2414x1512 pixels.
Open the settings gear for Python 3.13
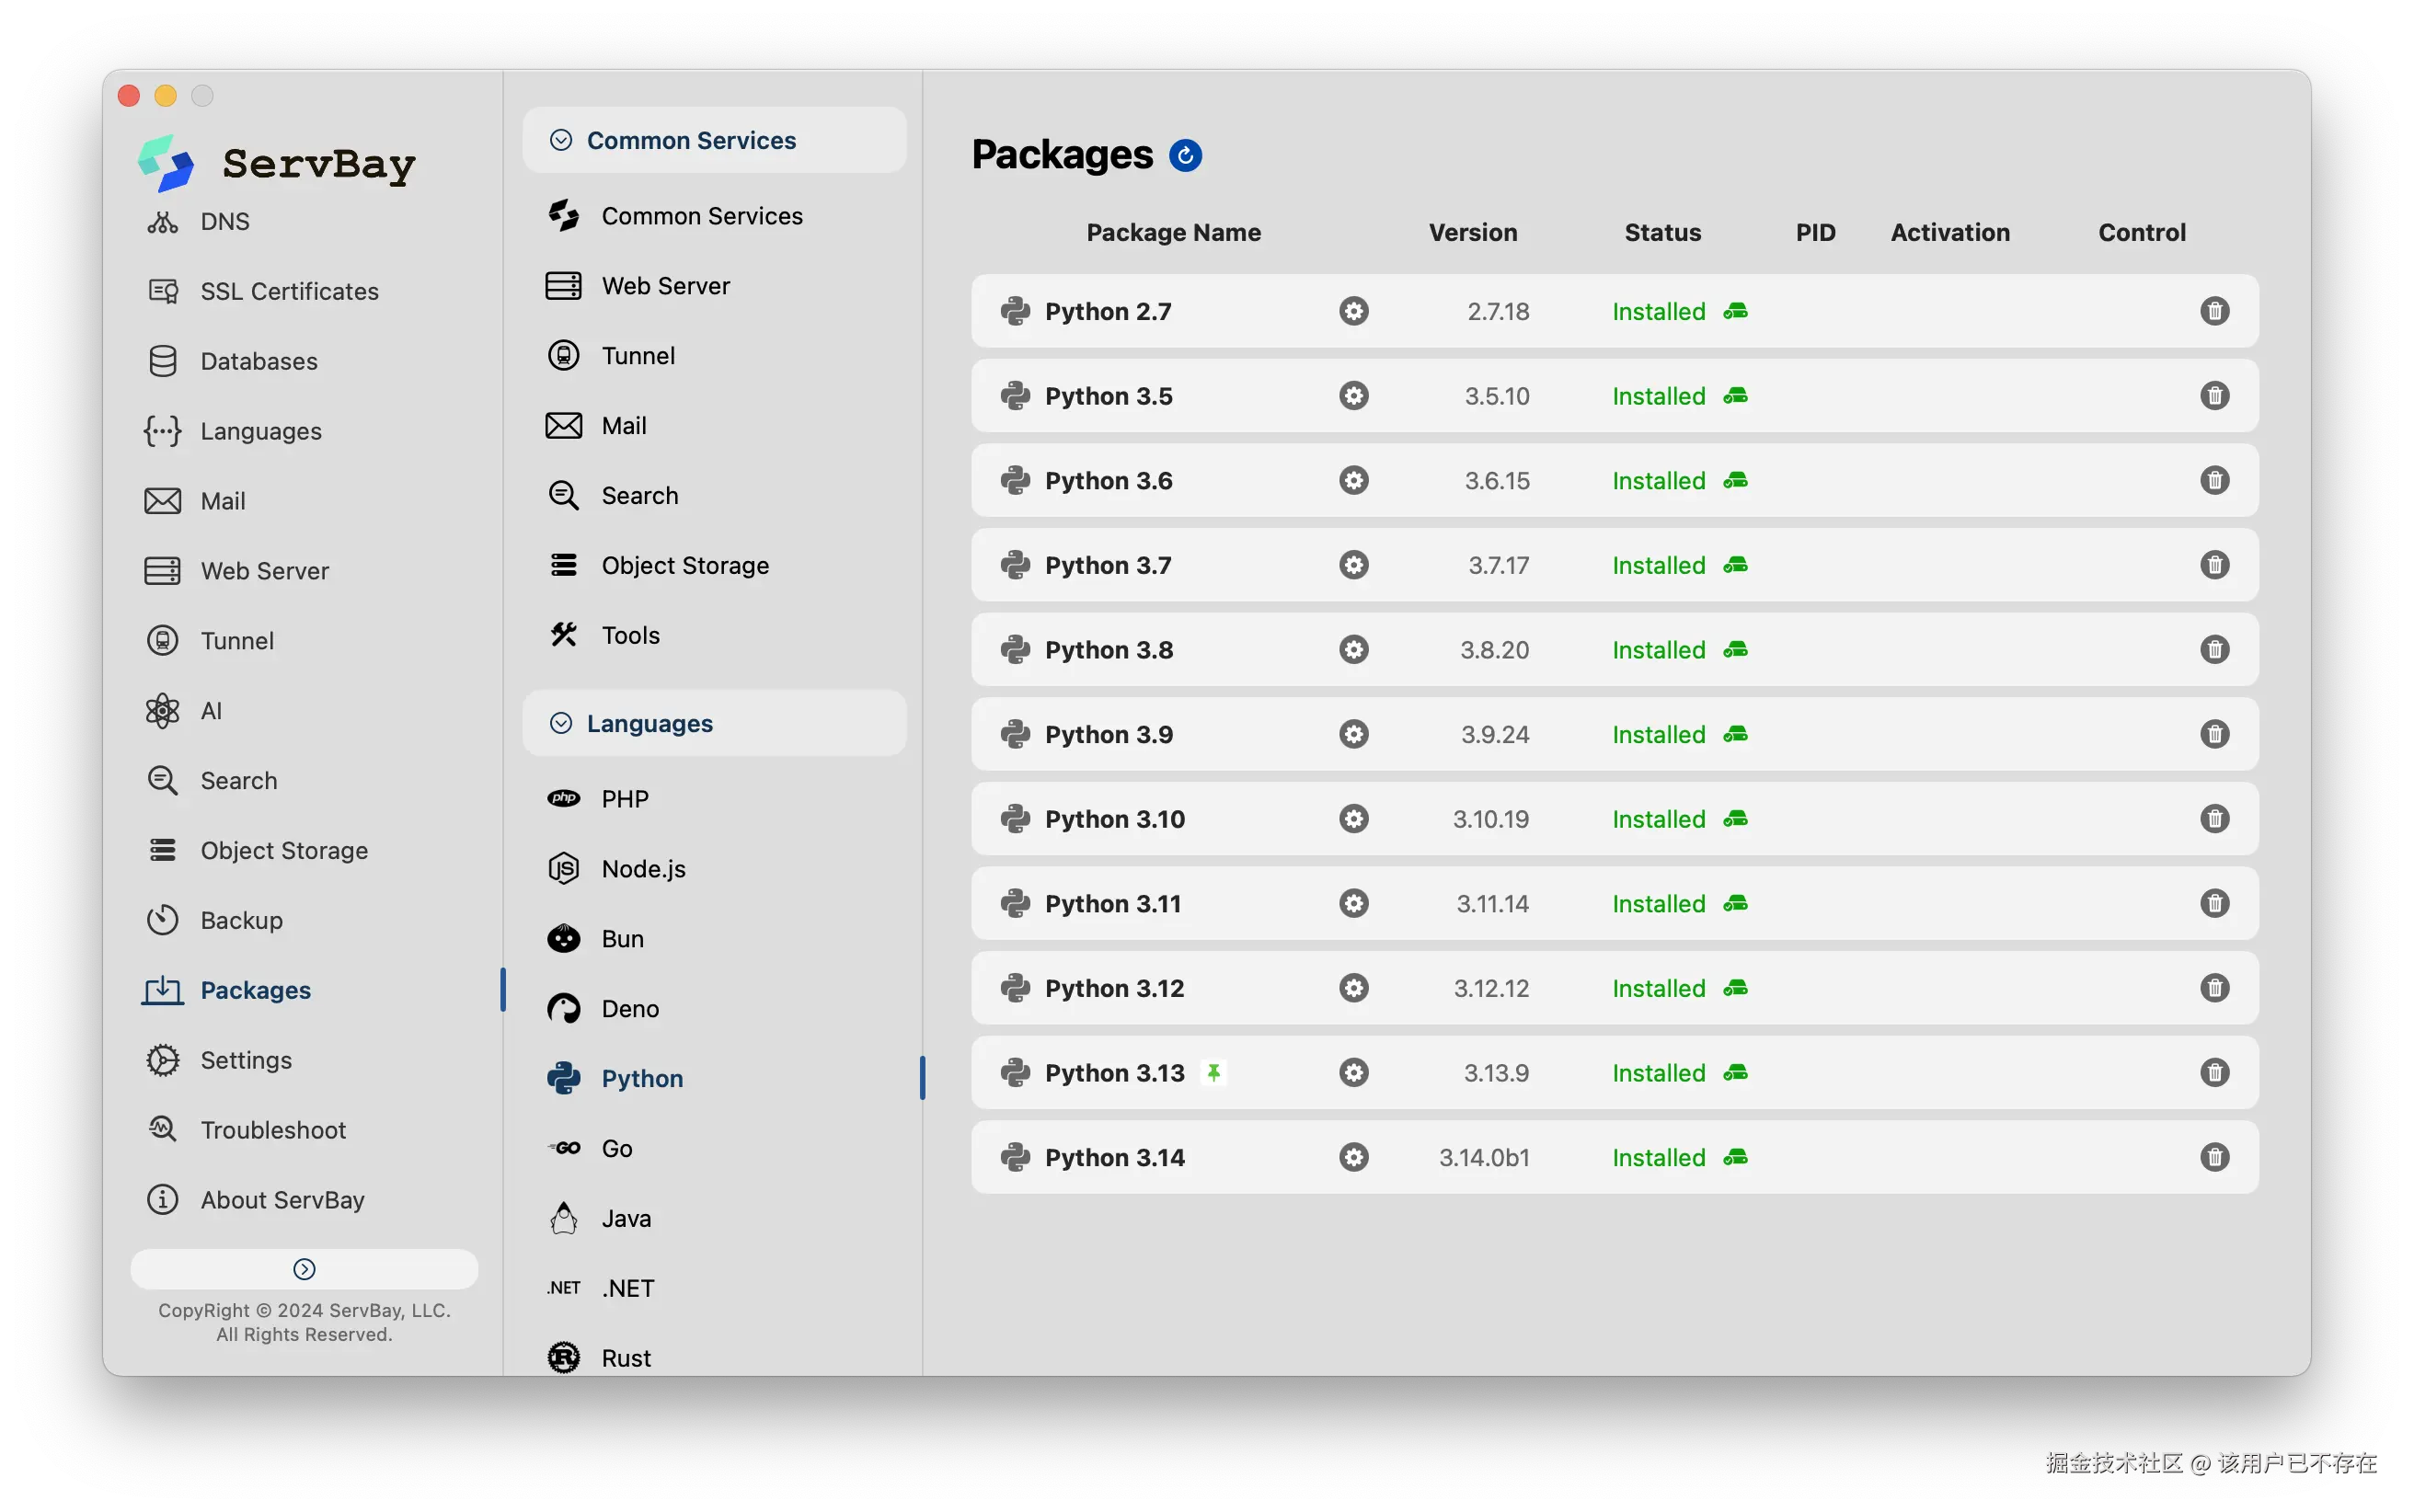pos(1353,1073)
